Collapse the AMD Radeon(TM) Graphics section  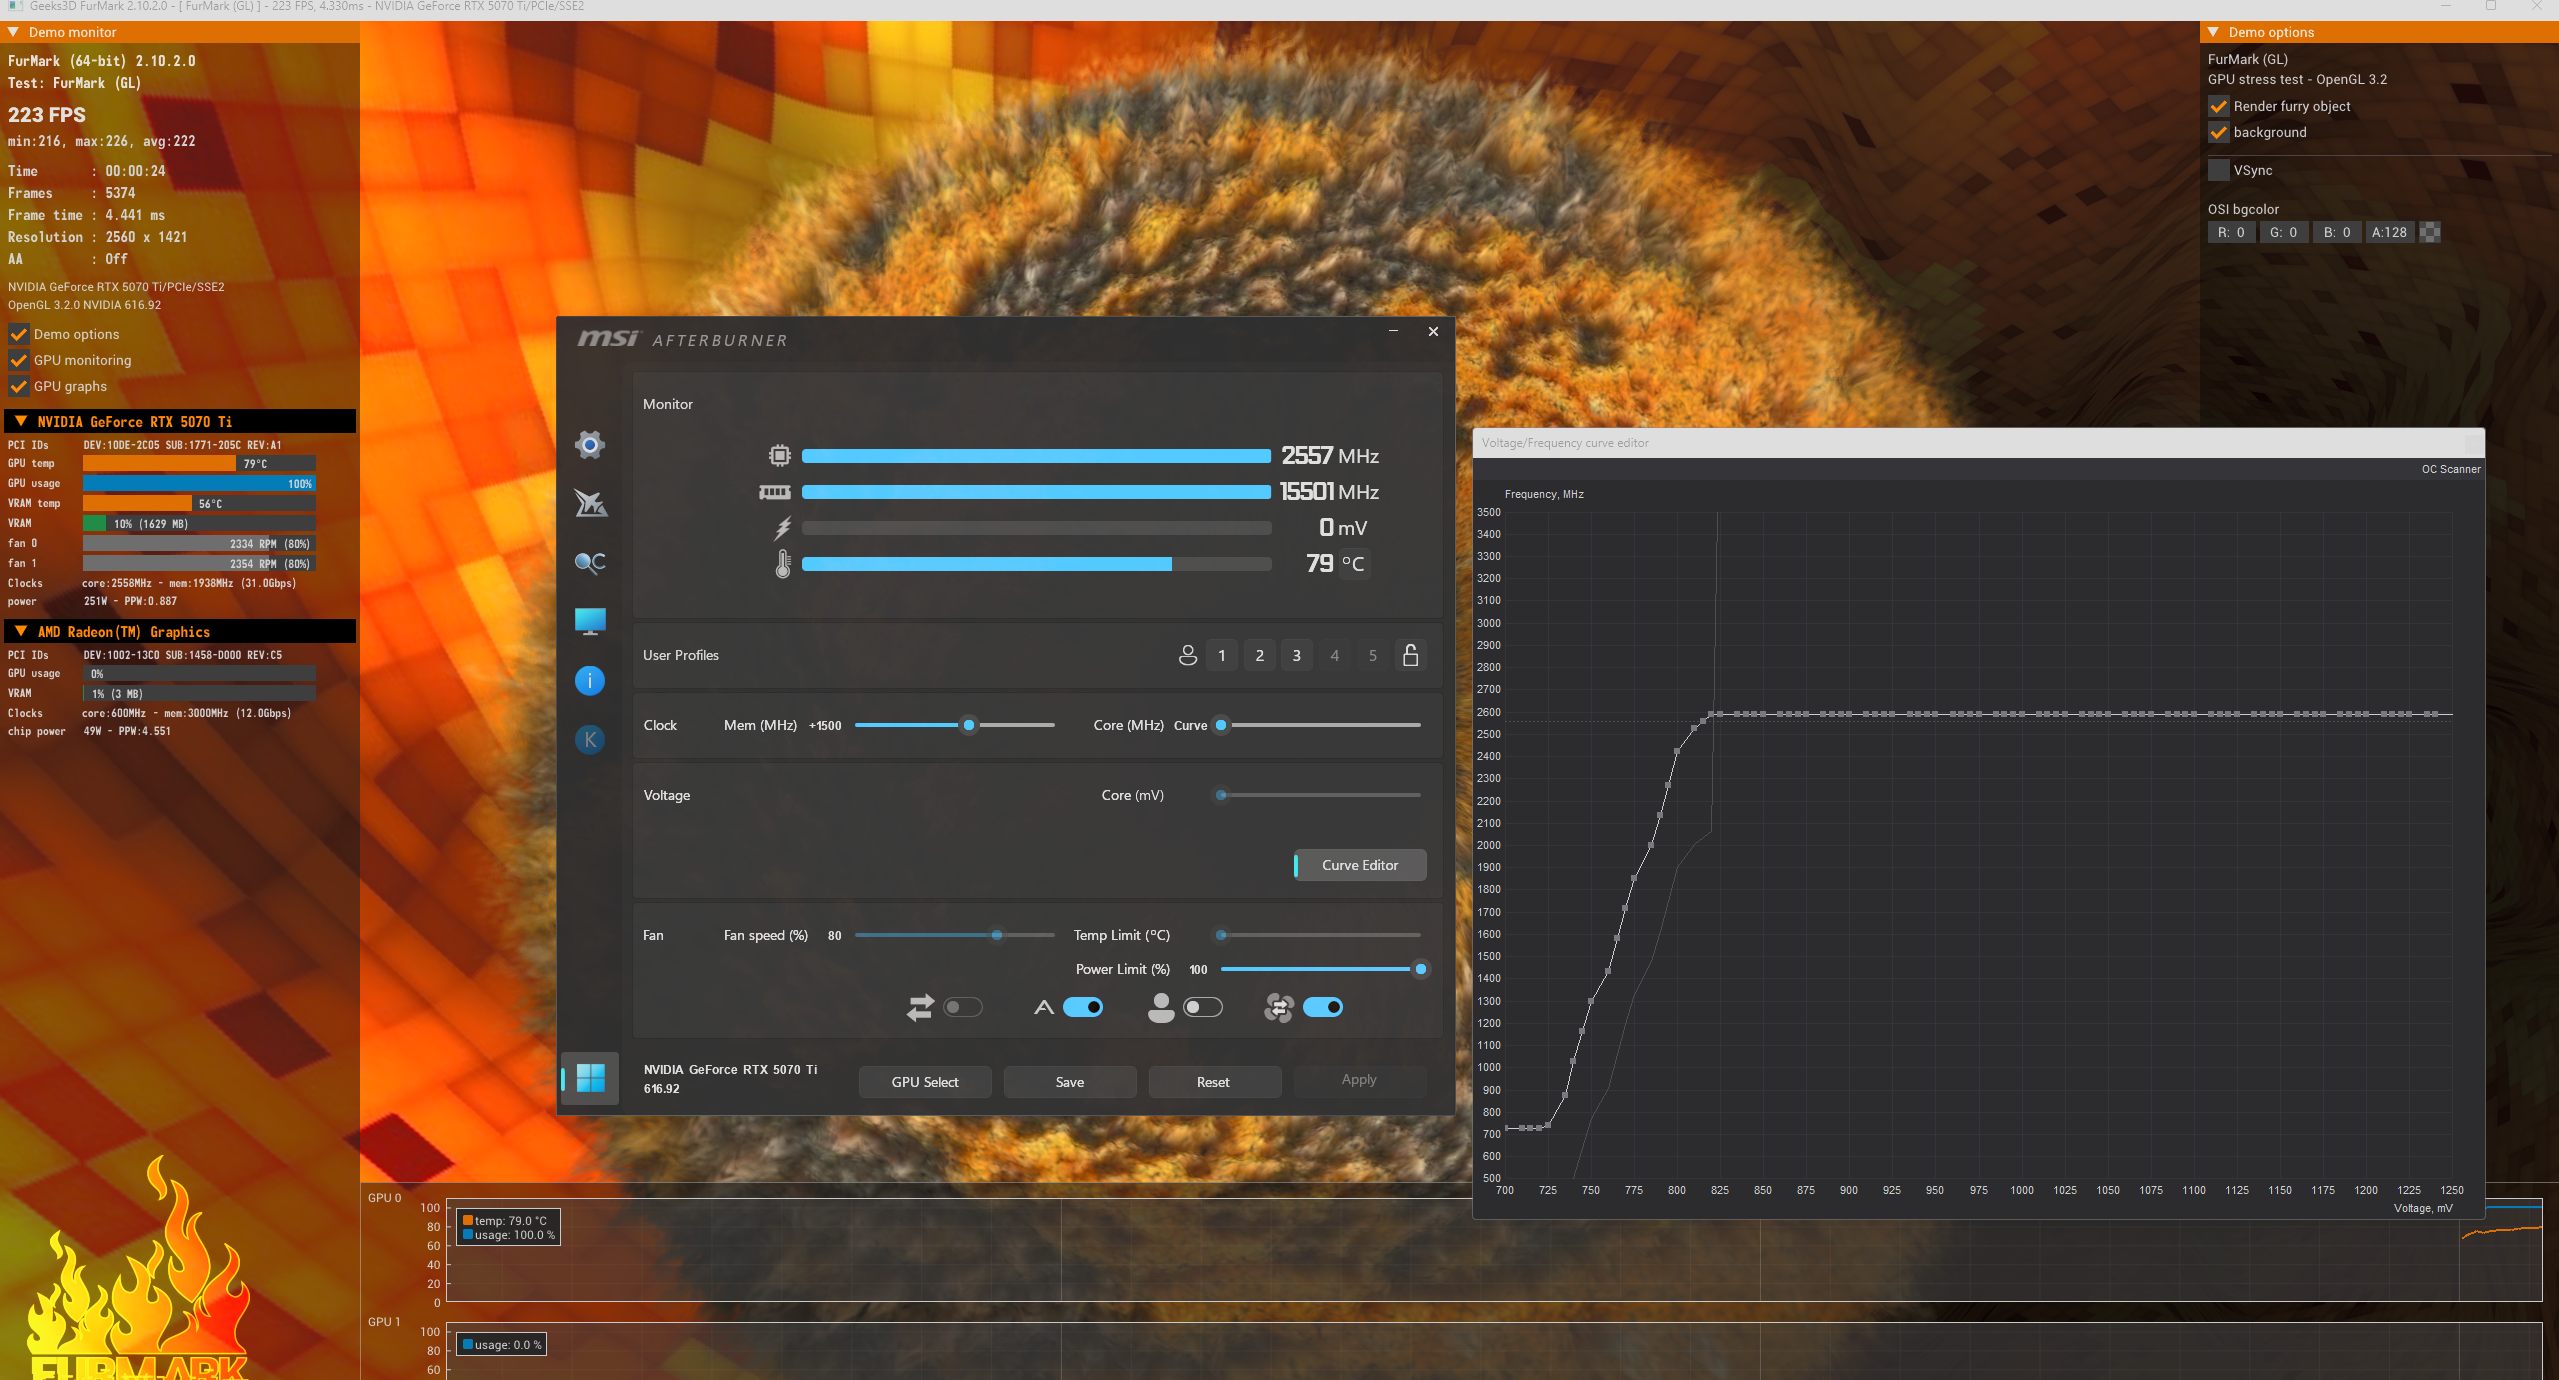click(x=21, y=631)
